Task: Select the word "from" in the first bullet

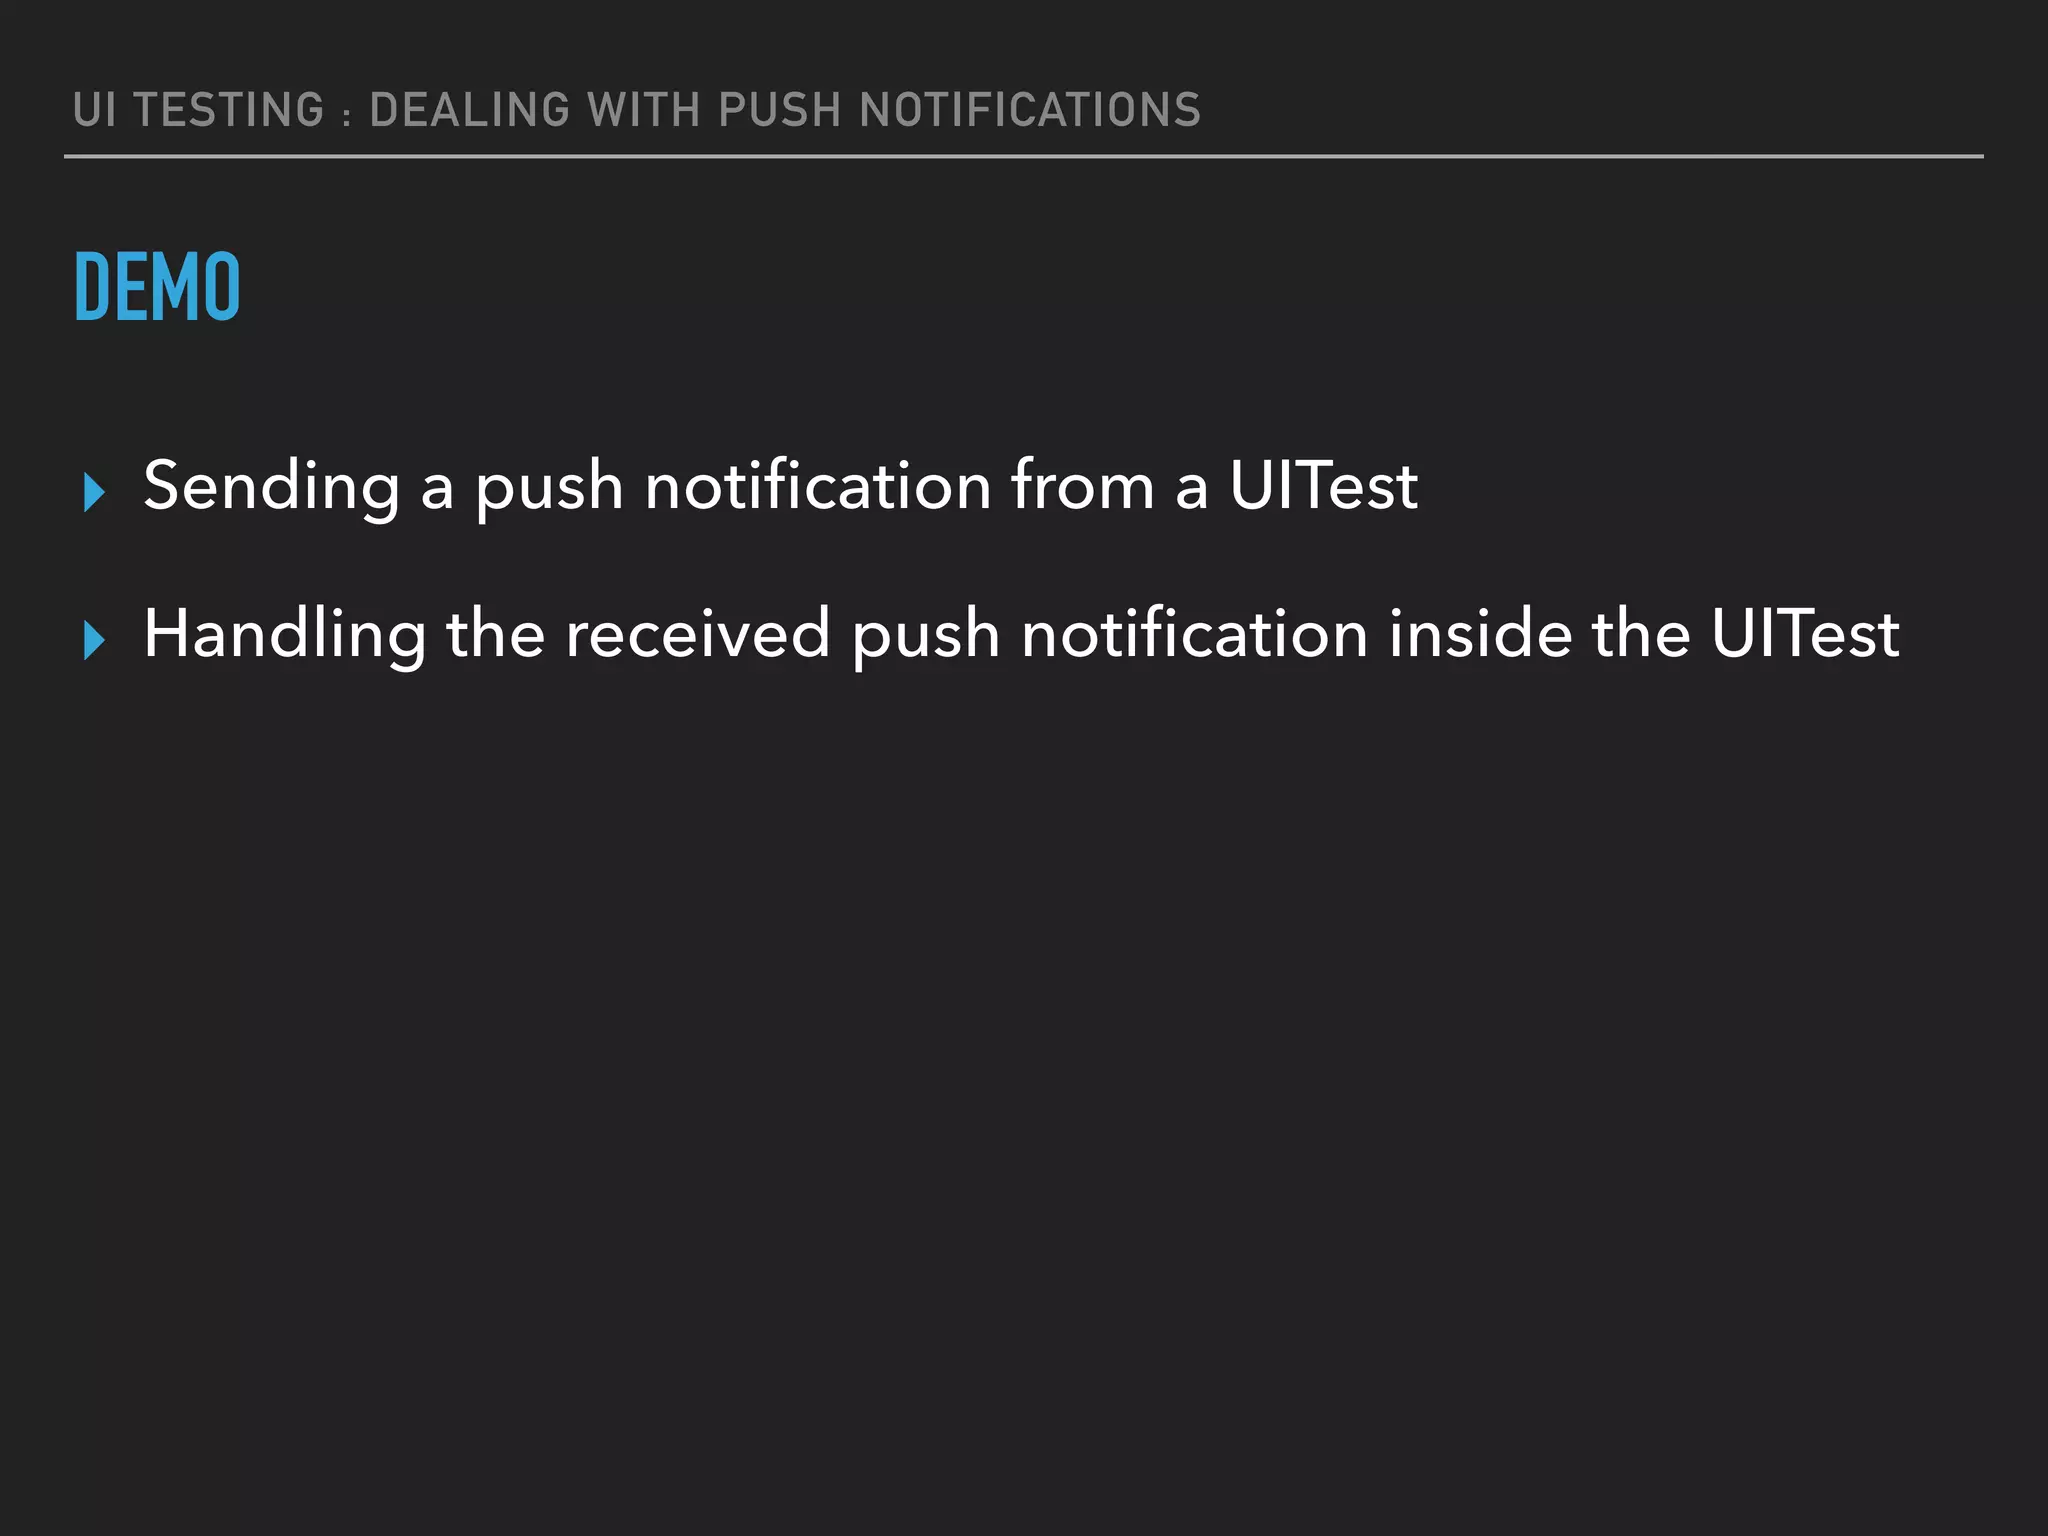Action: [x=1083, y=486]
